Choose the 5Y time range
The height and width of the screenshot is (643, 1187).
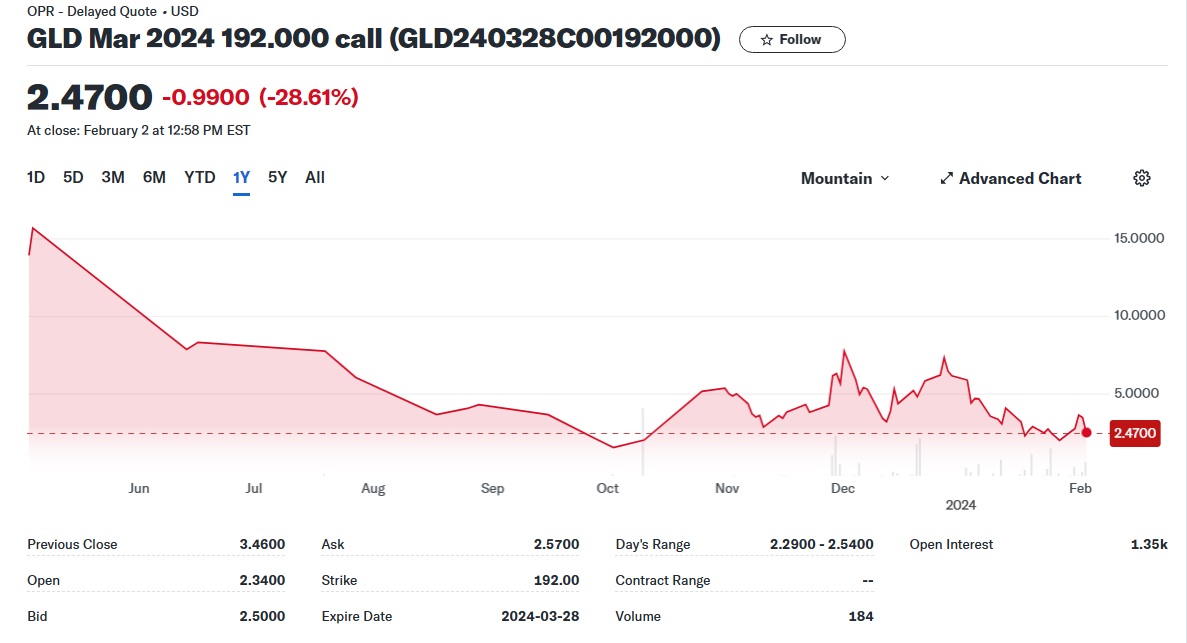coord(278,177)
